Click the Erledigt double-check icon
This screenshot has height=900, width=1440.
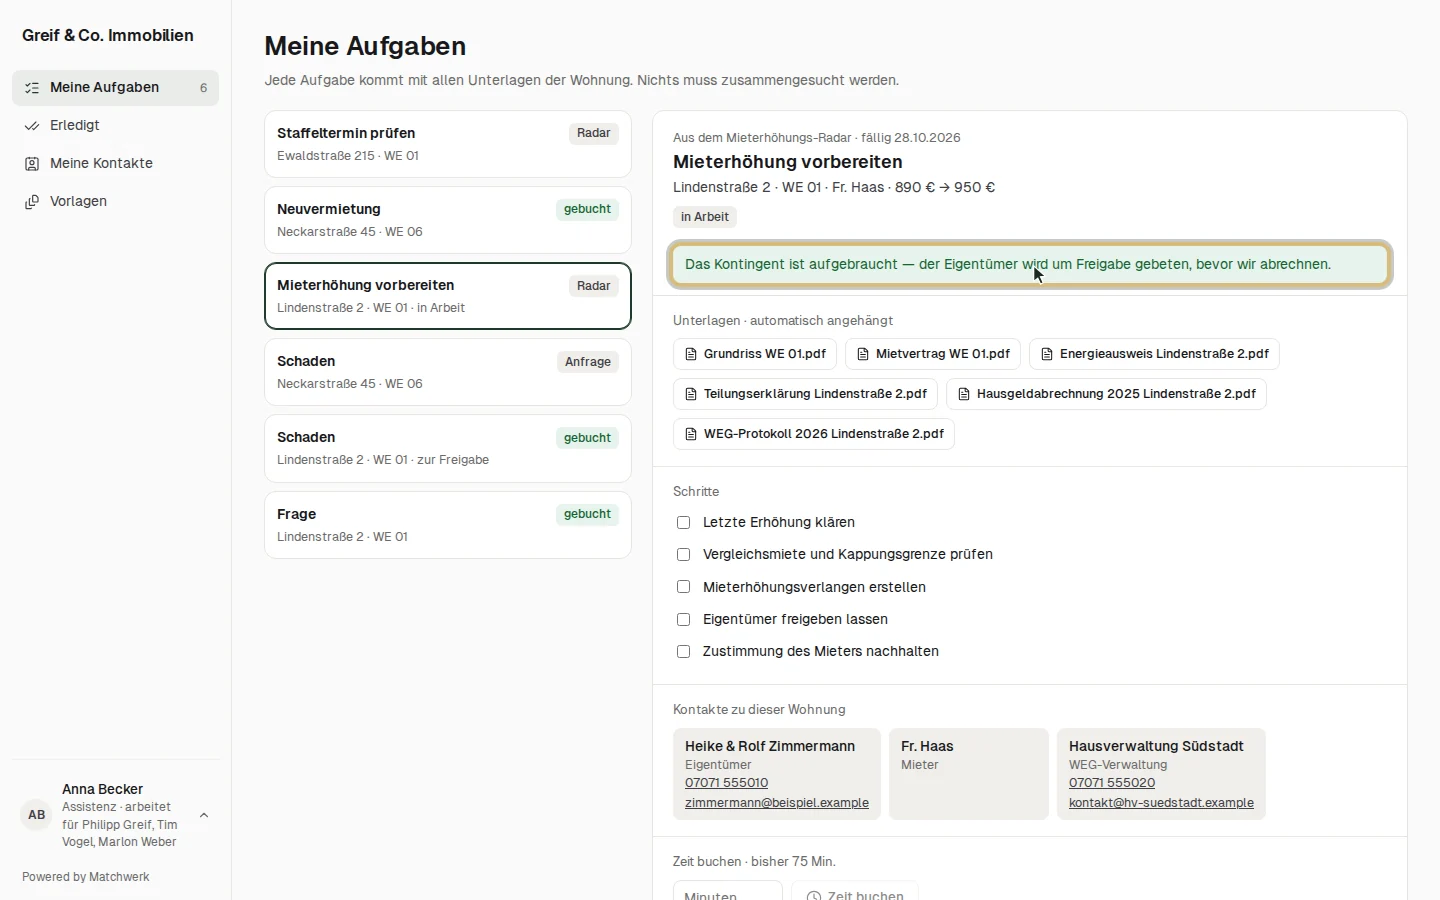point(32,126)
